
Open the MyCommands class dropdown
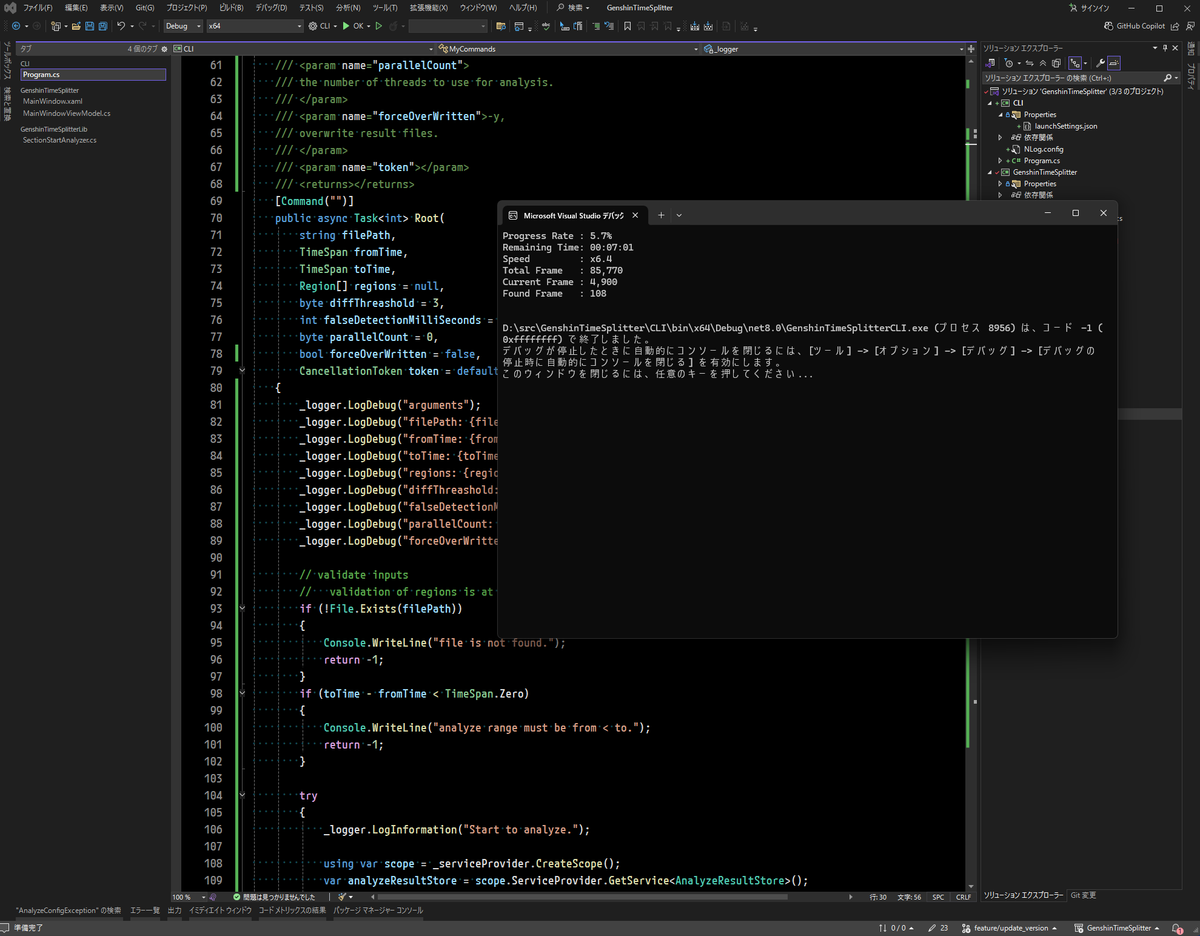click(x=567, y=48)
